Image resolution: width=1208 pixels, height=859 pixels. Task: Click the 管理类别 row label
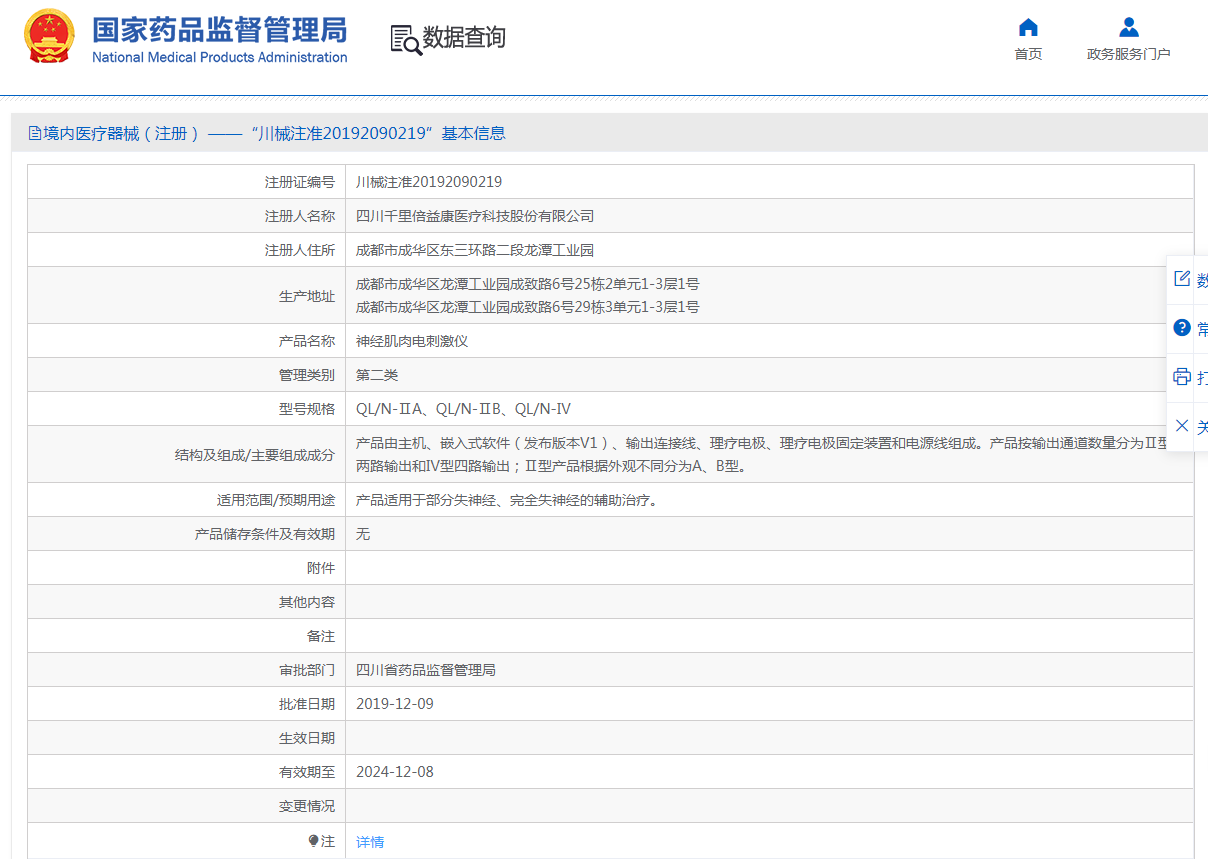click(x=307, y=375)
